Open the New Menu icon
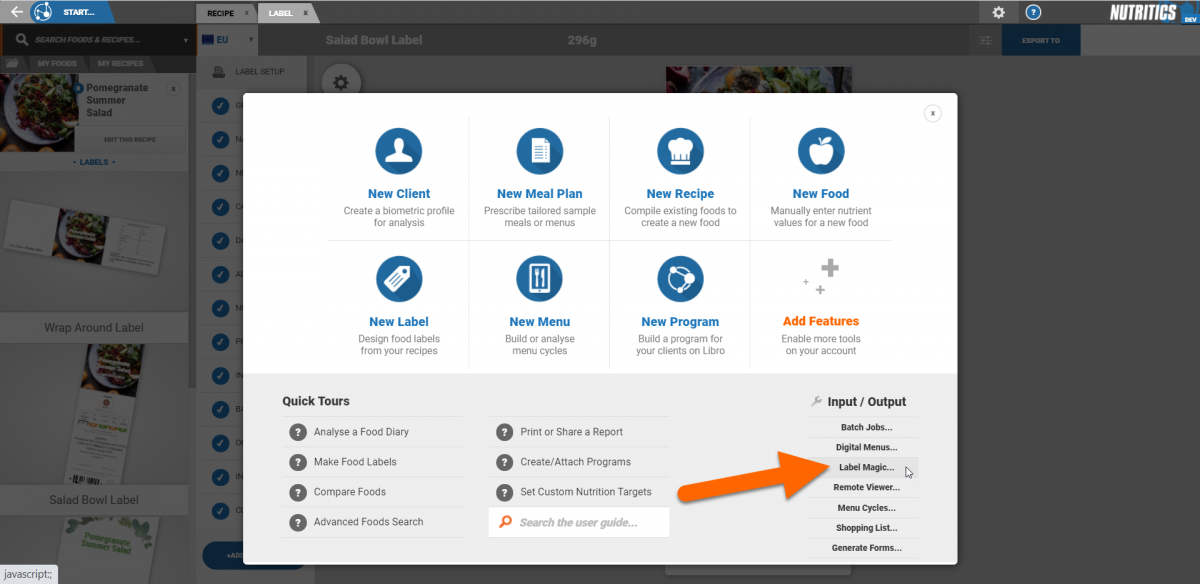The image size is (1200, 584). click(539, 279)
